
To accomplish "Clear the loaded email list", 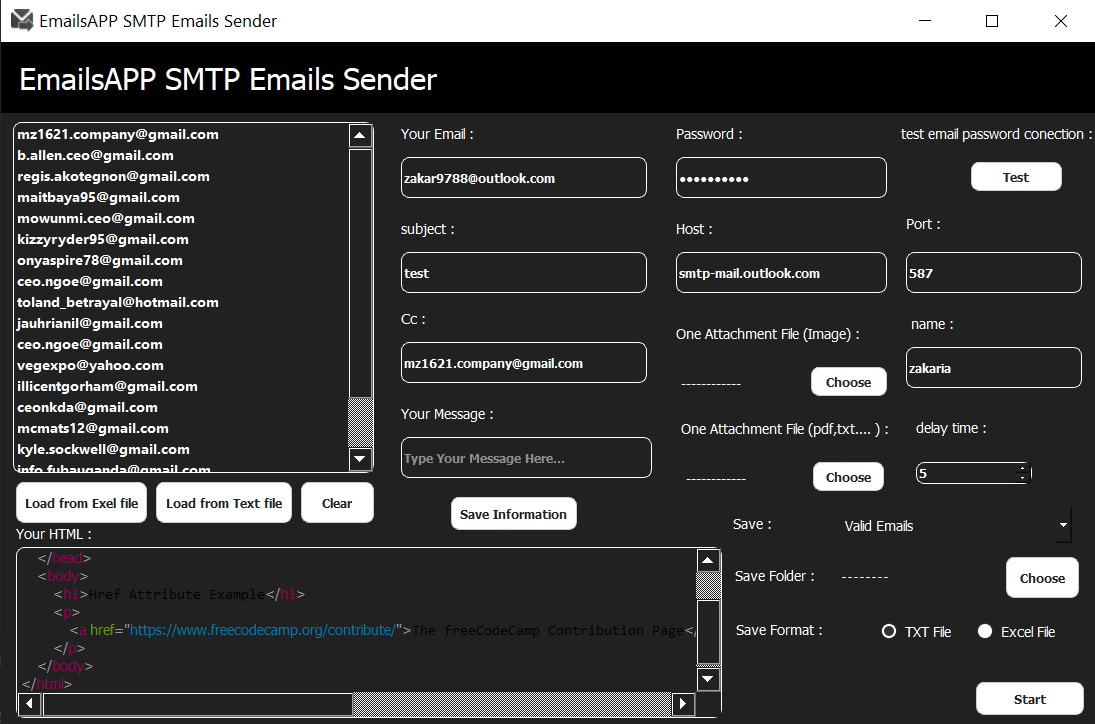I will point(337,502).
